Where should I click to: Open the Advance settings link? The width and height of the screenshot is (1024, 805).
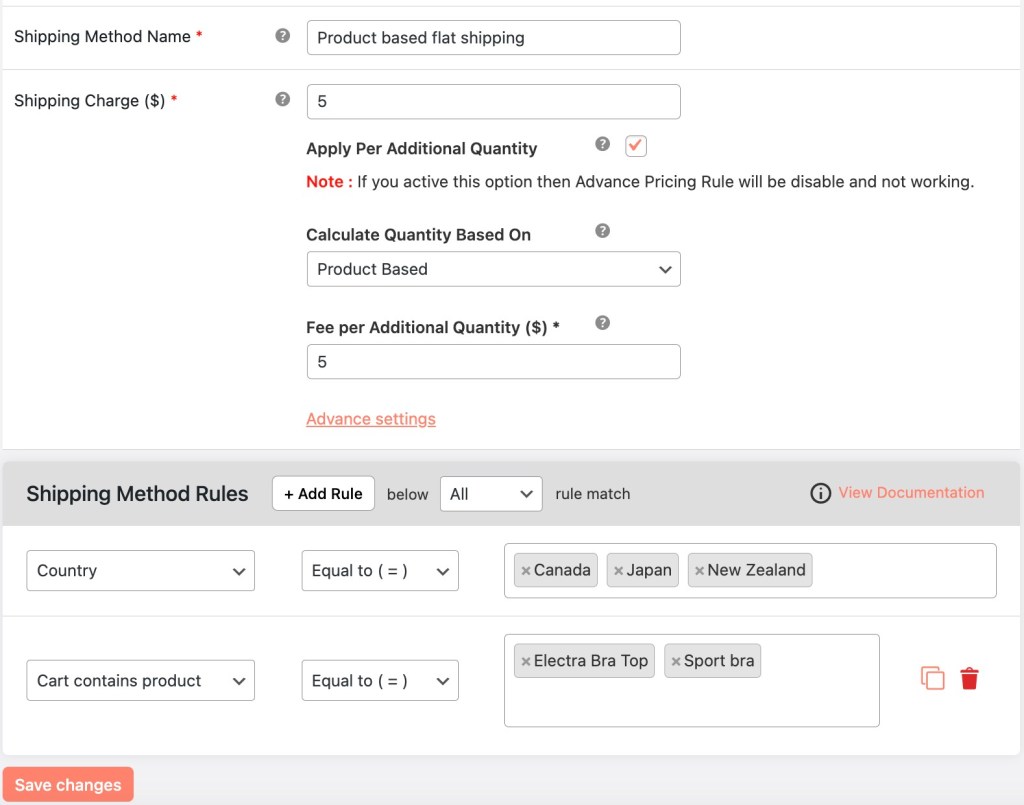coord(371,419)
